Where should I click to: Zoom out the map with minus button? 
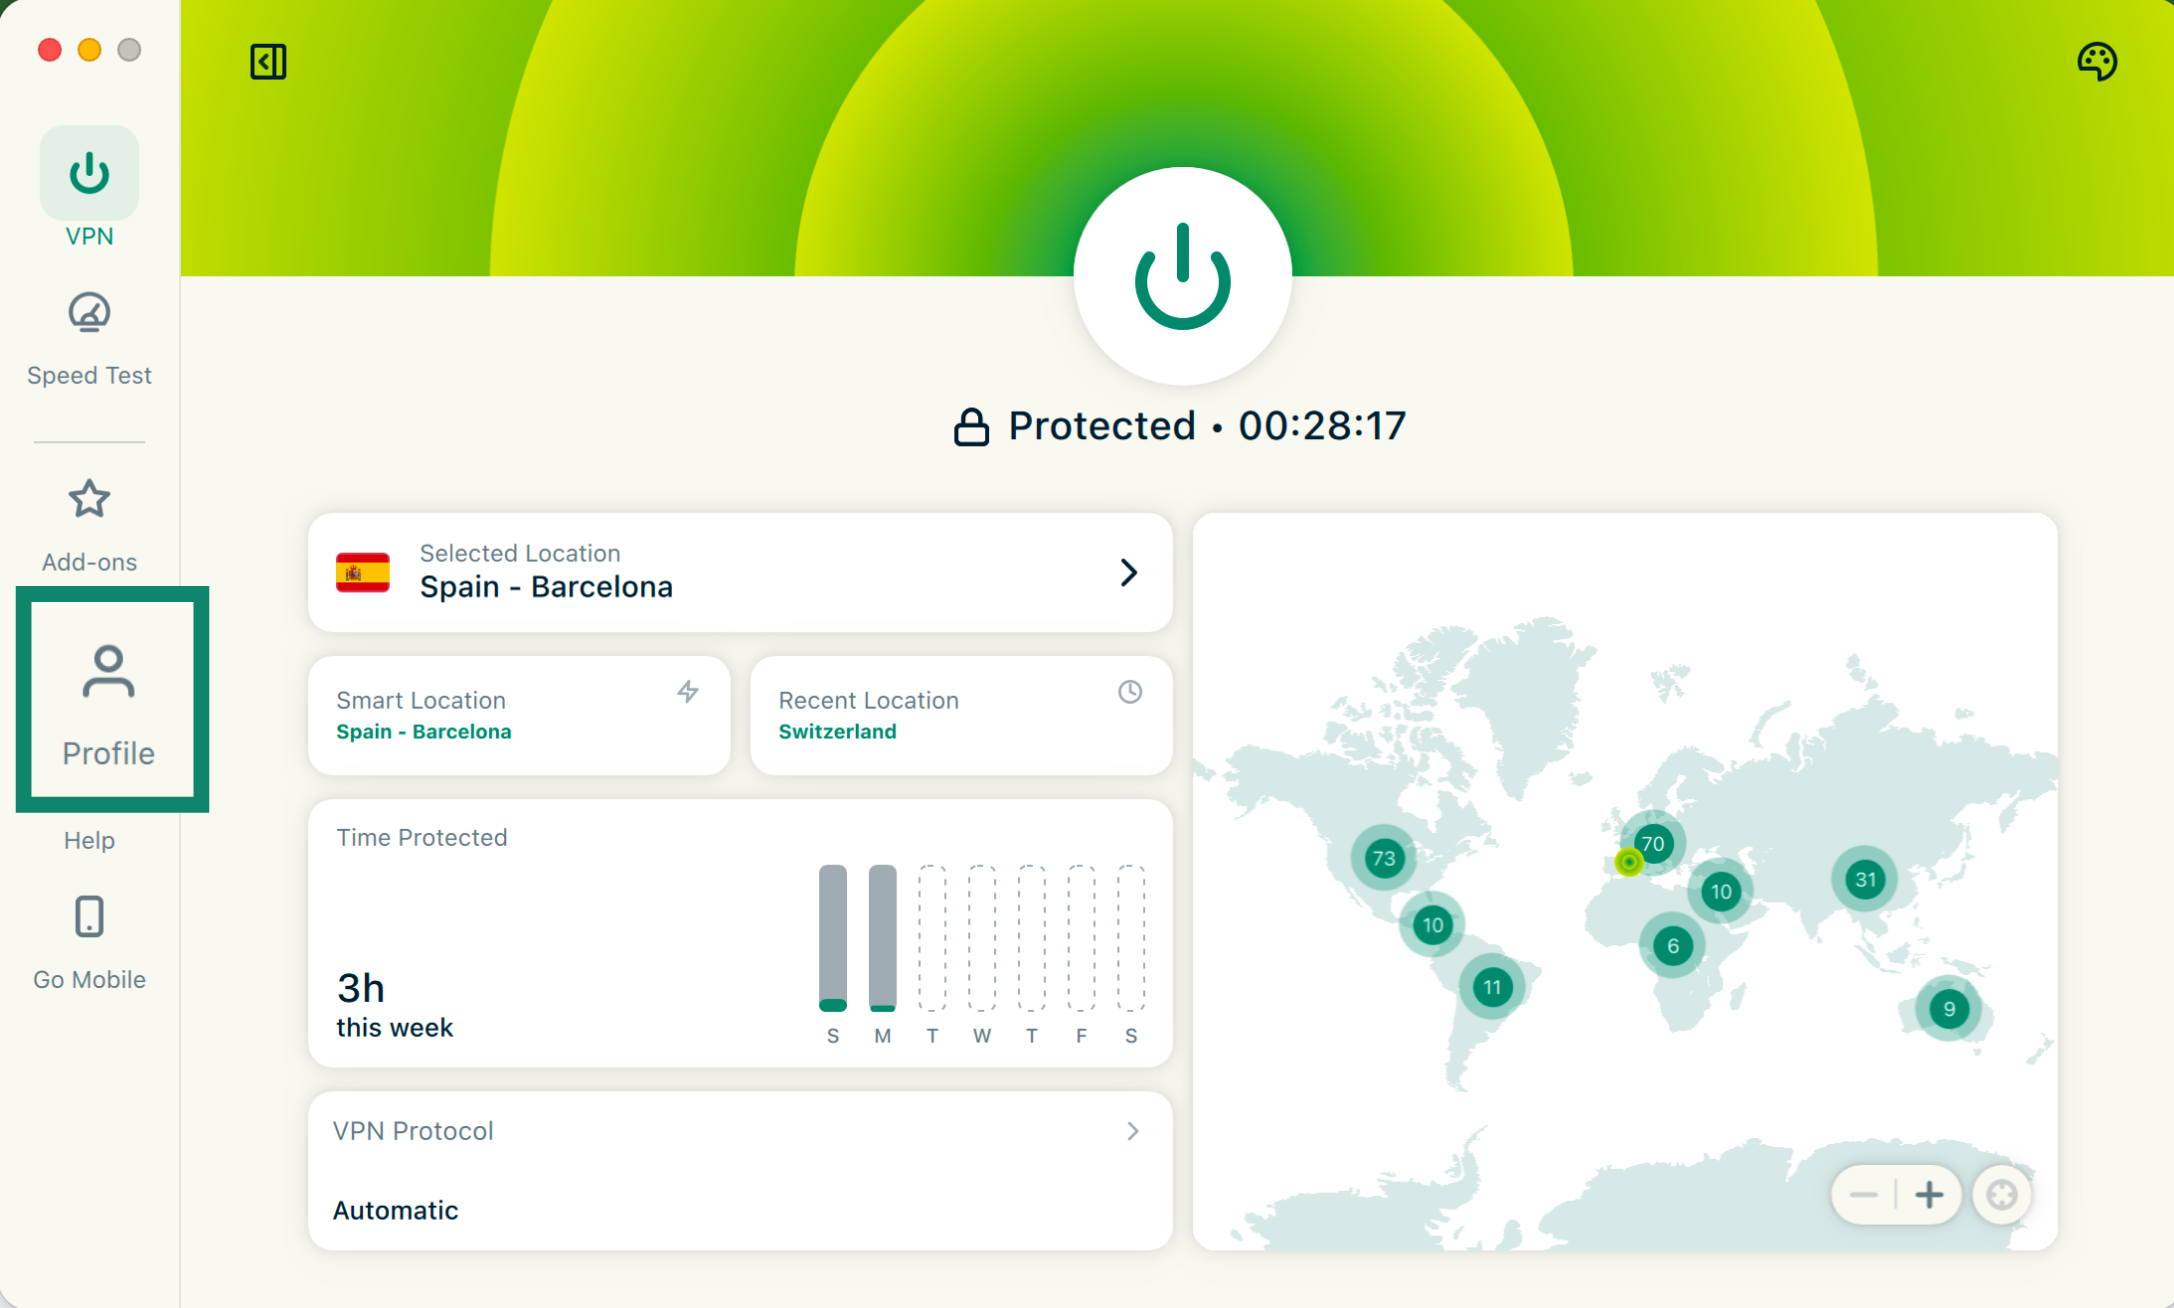1864,1194
